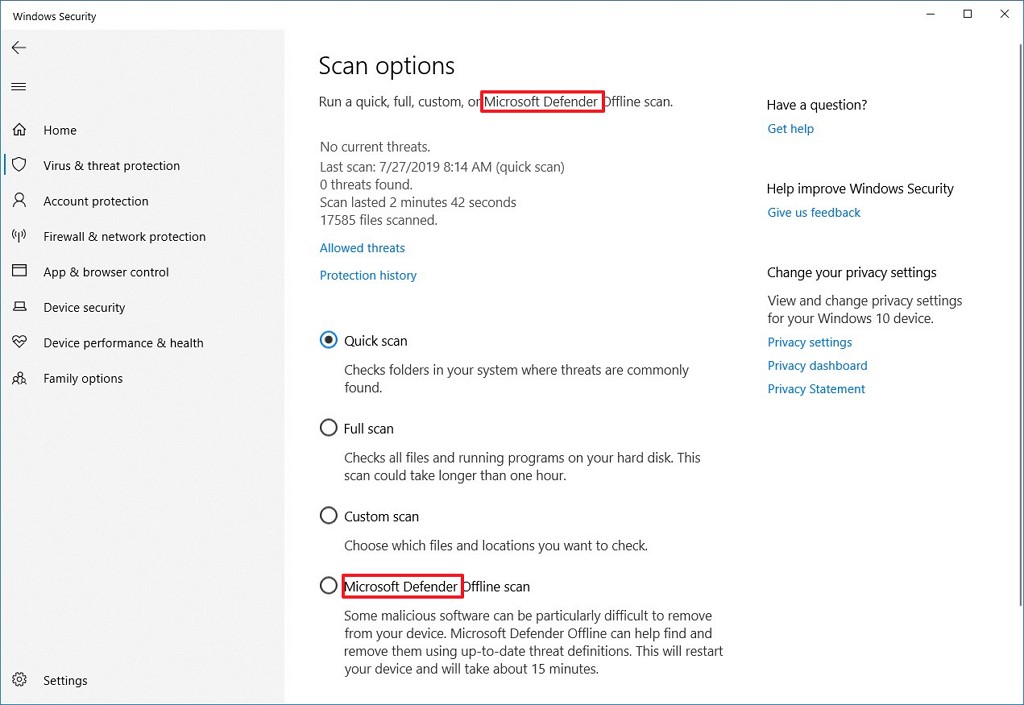Close the Windows Security window
Viewport: 1024px width, 705px height.
tap(1004, 14)
